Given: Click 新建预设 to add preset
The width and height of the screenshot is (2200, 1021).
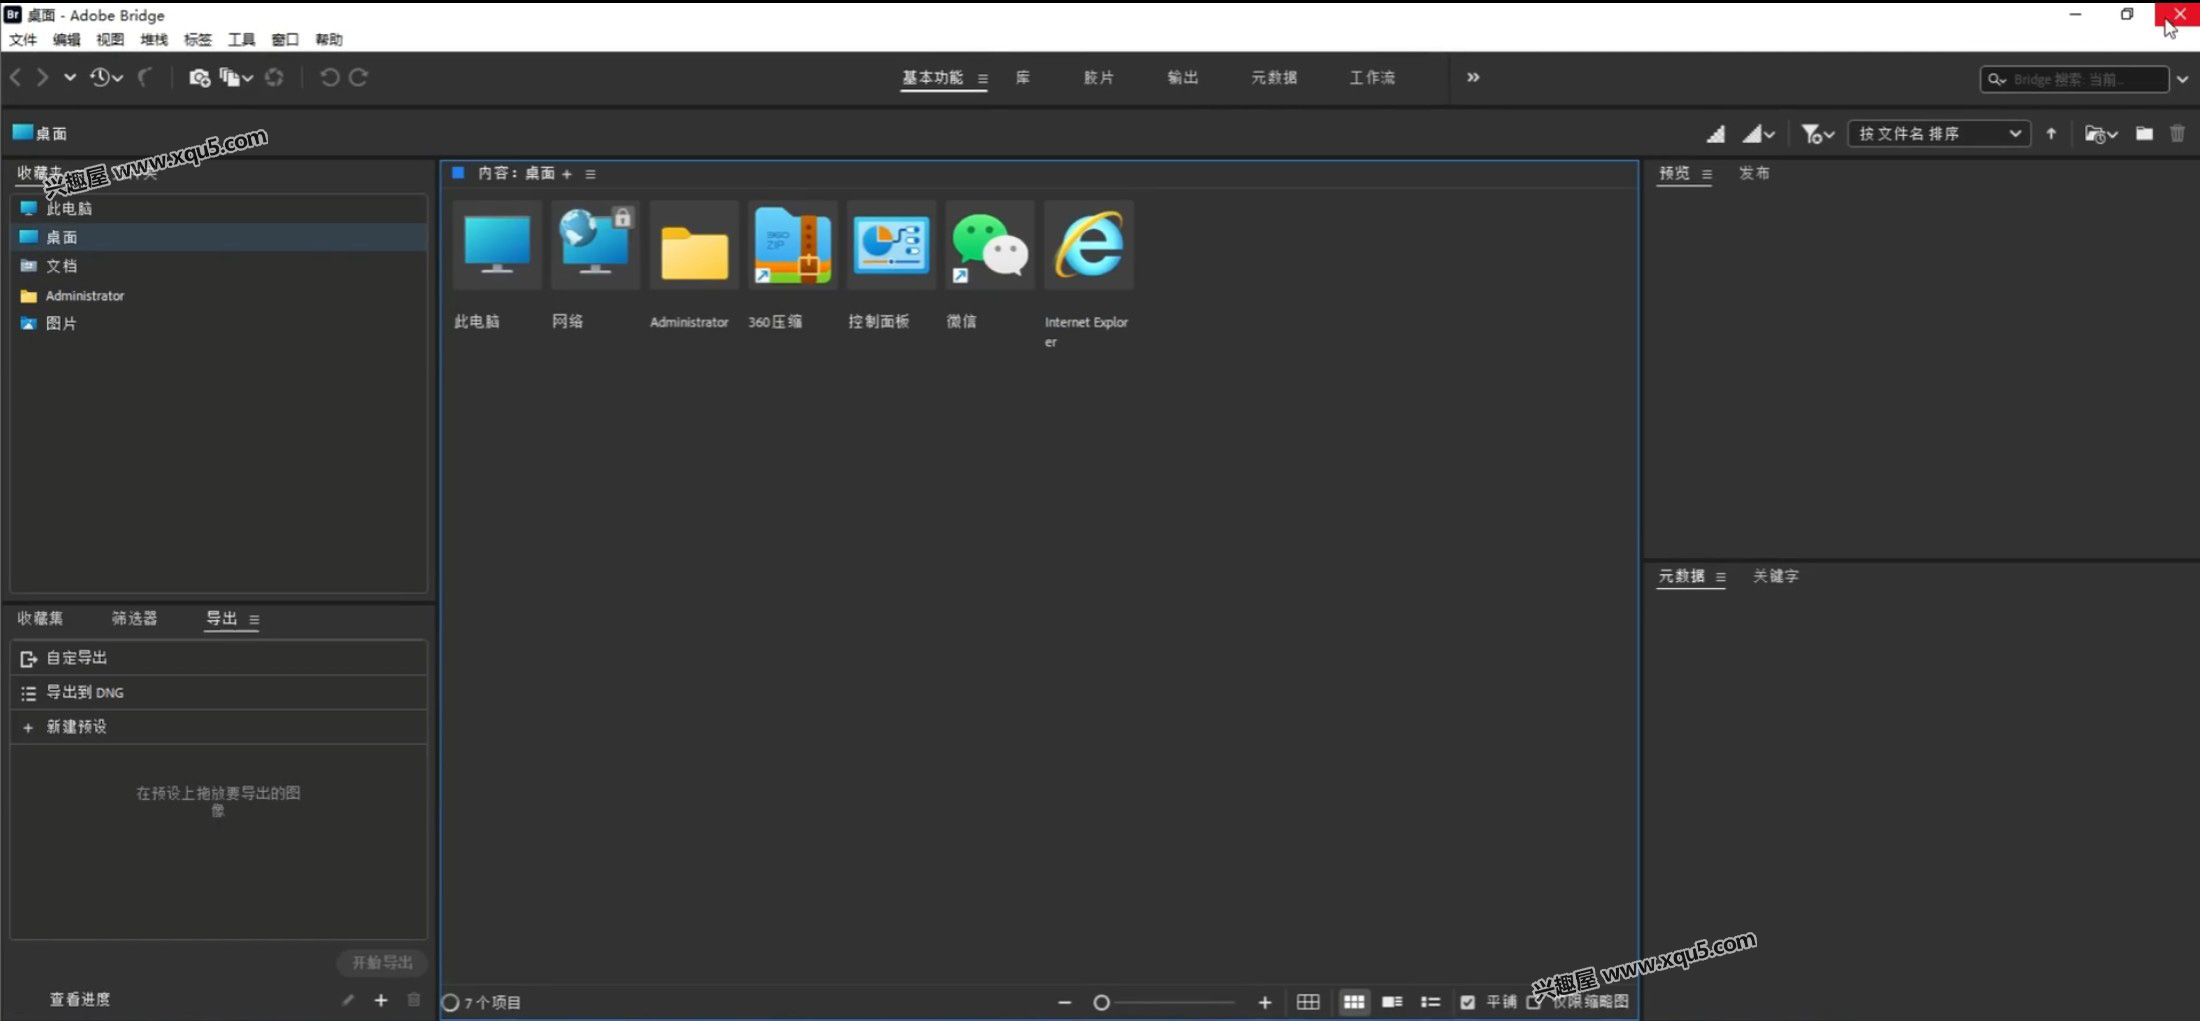Looking at the screenshot, I should 219,727.
